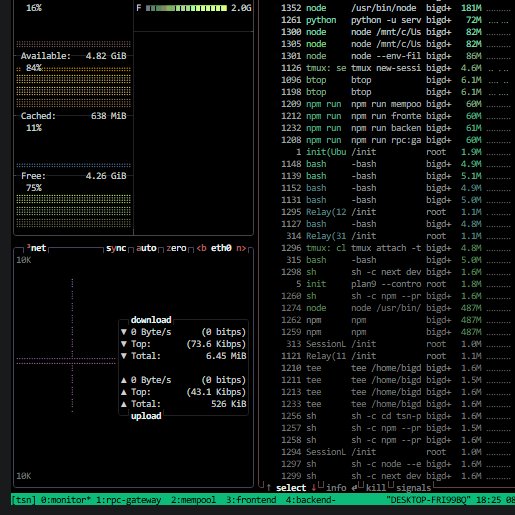
Task: Switch to tmux window 1:rpc-gateway
Action: (x=128, y=500)
